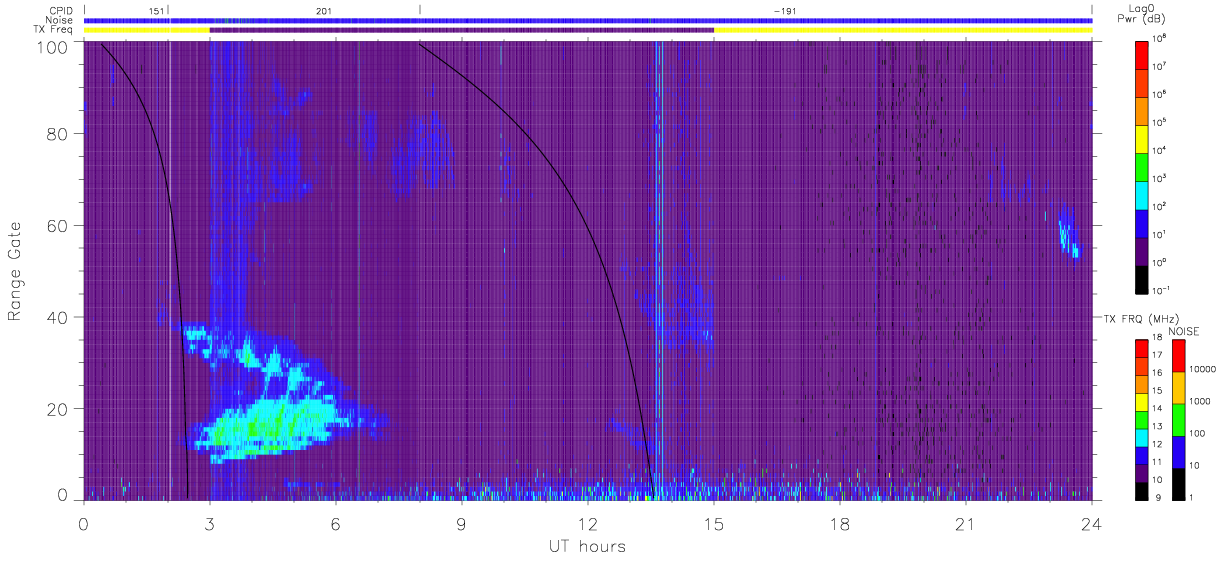Pick the cyan 12-13 MHz TX FRQ segment
This screenshot has height=567, width=1228.
click(1142, 437)
